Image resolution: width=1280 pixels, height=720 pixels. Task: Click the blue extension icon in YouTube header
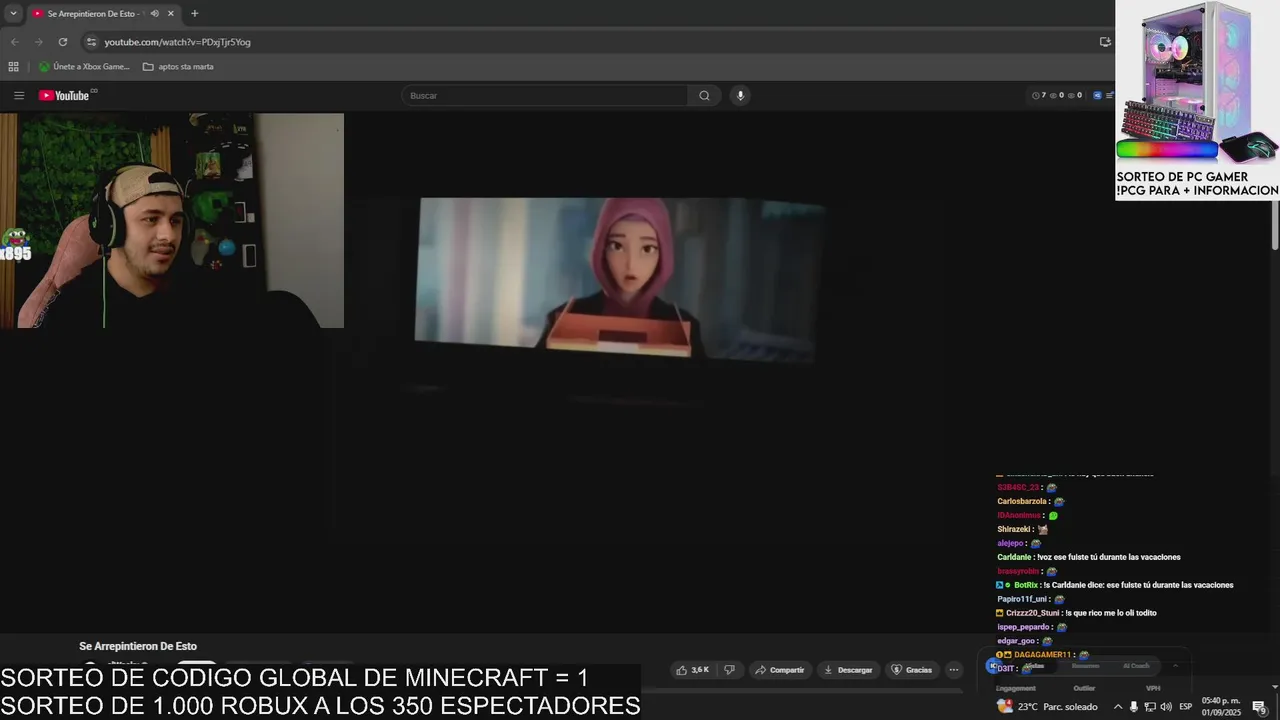click(1097, 95)
